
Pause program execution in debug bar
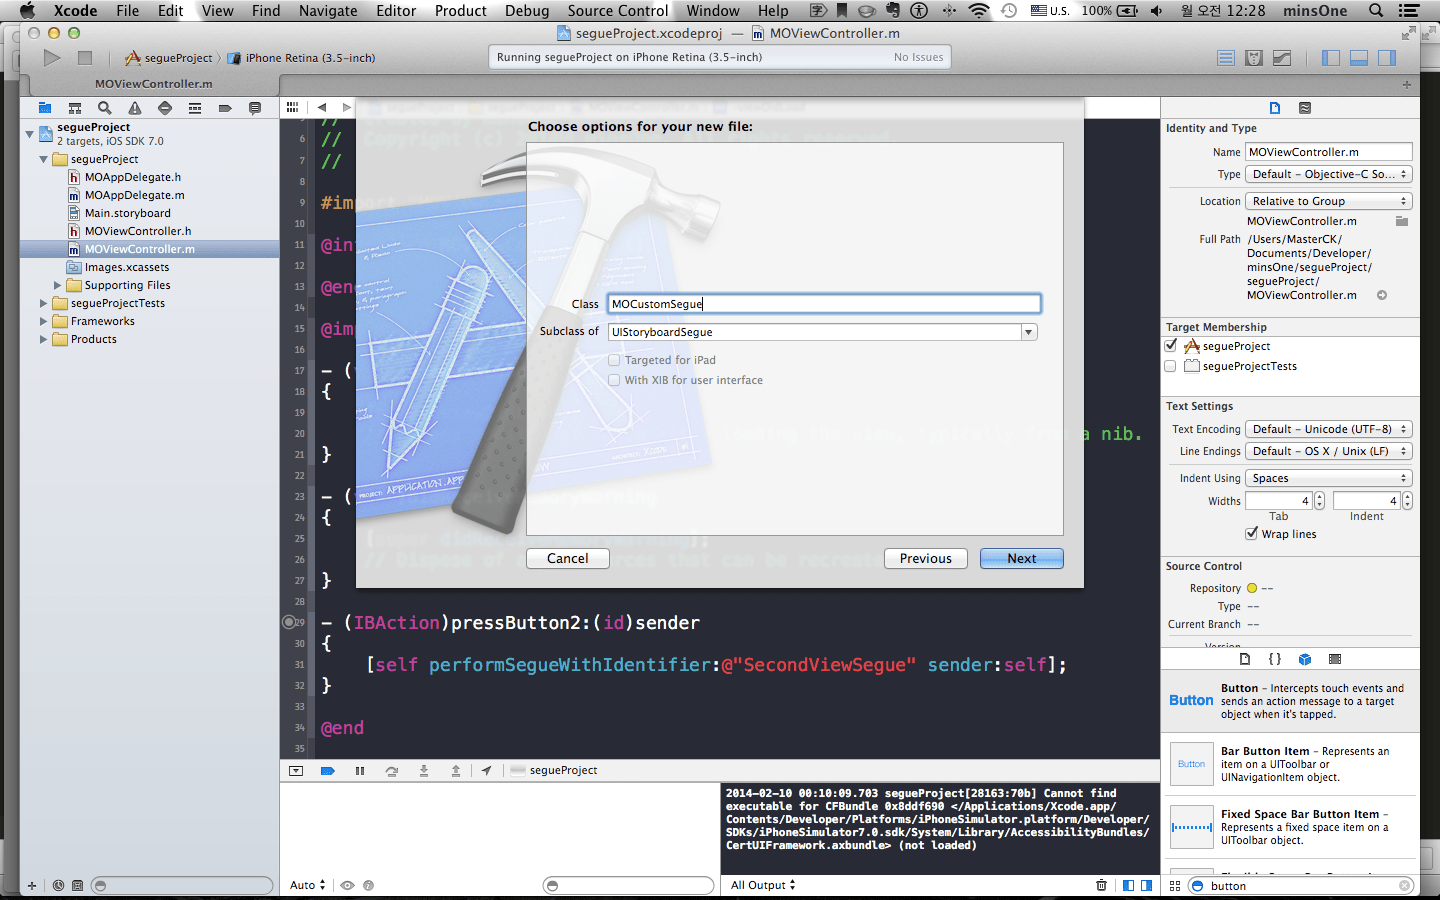coord(360,771)
